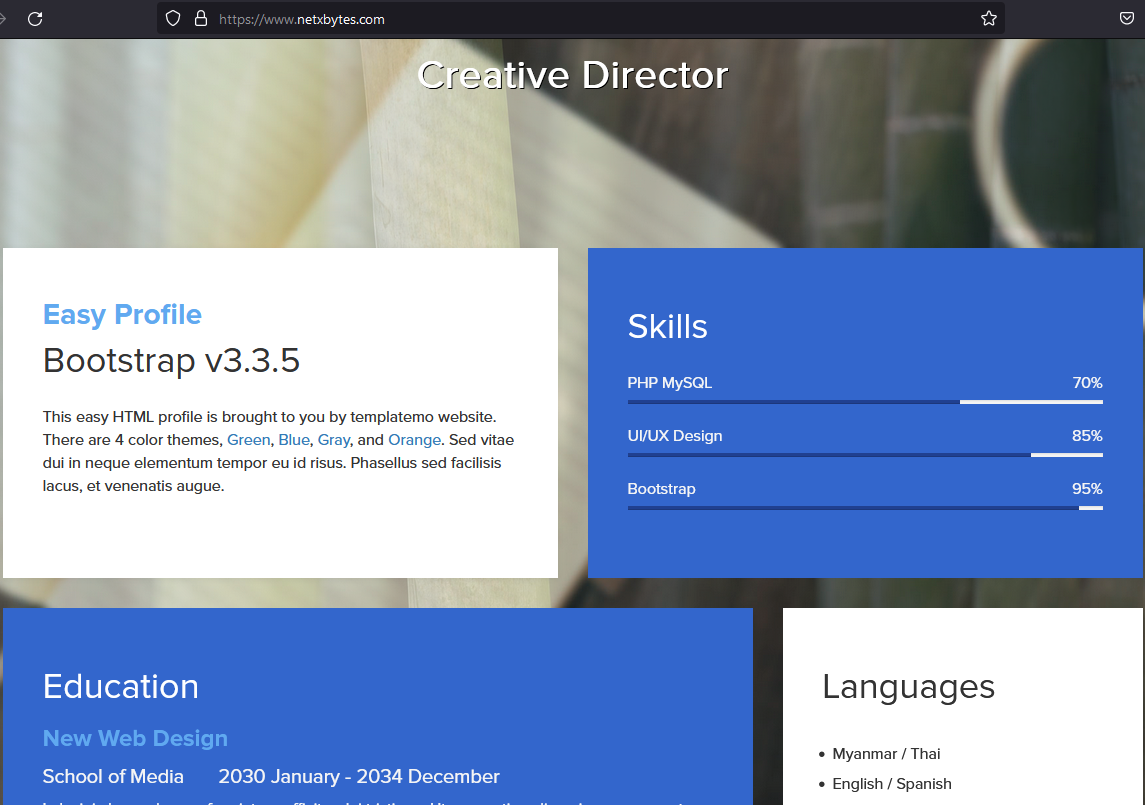Screen dimensions: 1145x805
Task: Select the Orange theme link
Action: [x=414, y=440]
